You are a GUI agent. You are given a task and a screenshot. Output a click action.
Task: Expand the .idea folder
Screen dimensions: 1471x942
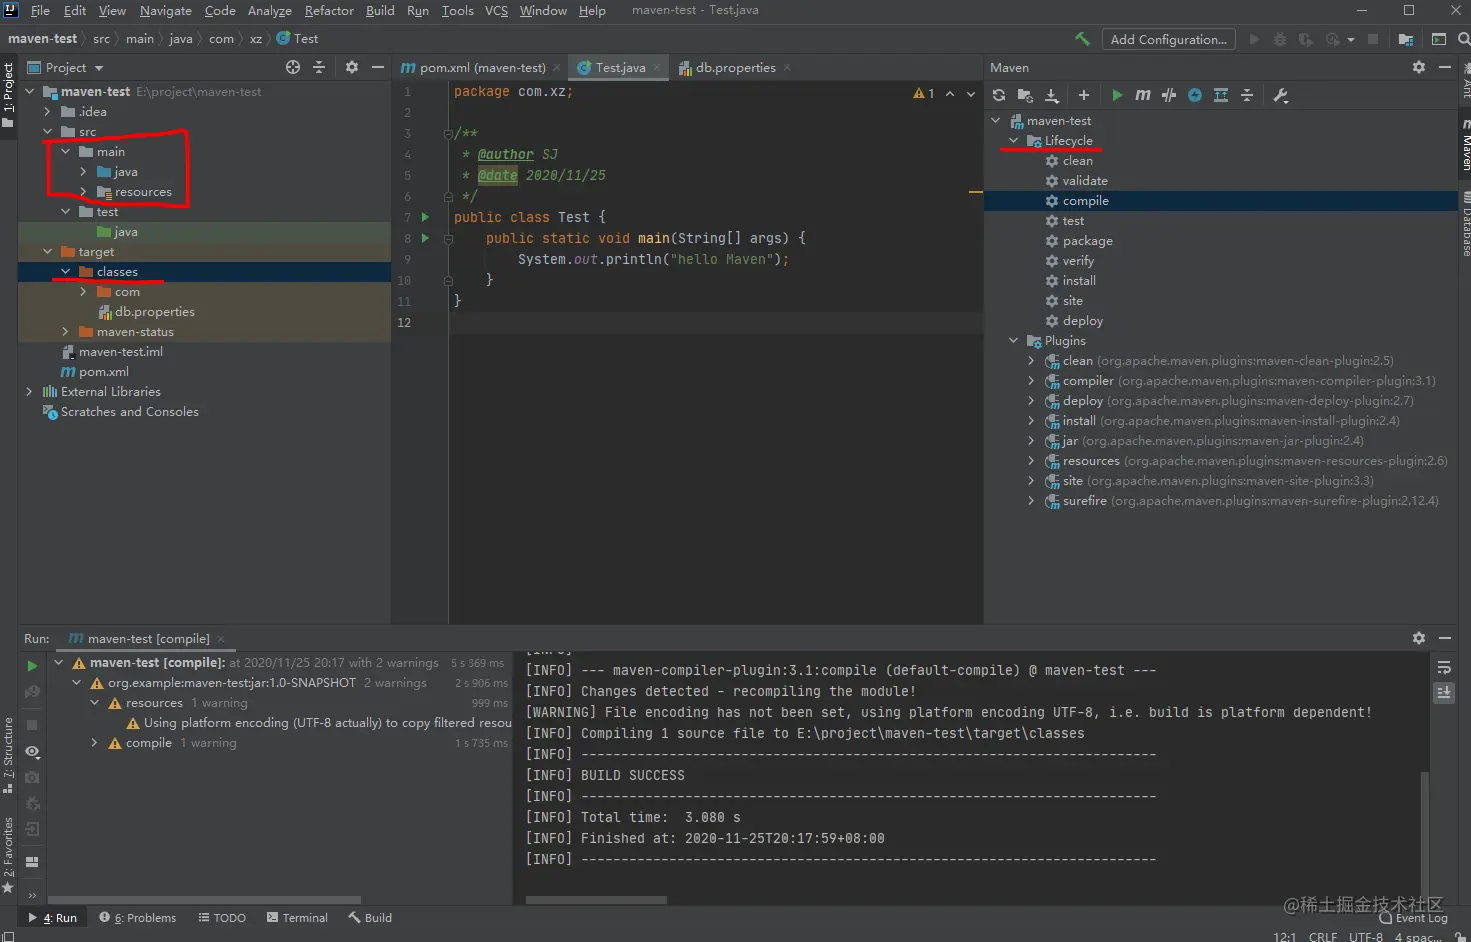point(48,111)
